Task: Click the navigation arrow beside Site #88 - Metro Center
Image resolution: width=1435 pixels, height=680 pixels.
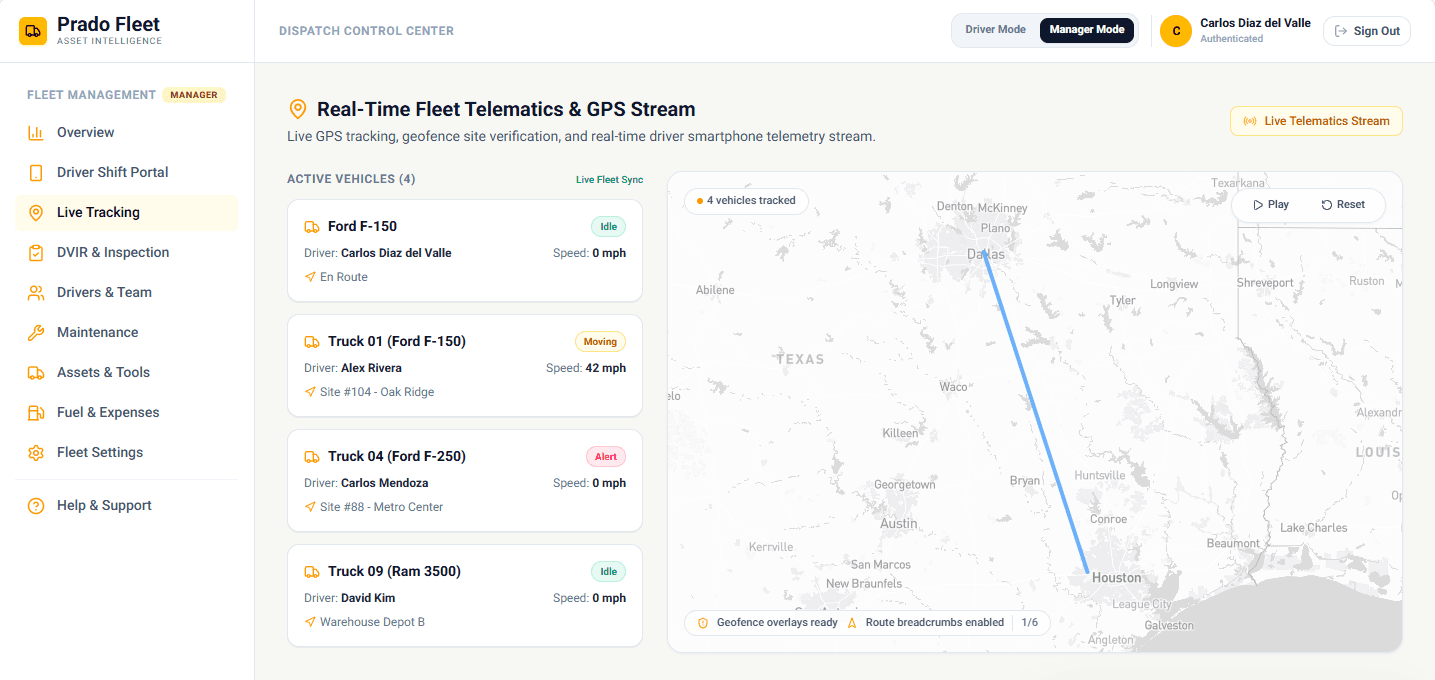Action: coord(310,507)
